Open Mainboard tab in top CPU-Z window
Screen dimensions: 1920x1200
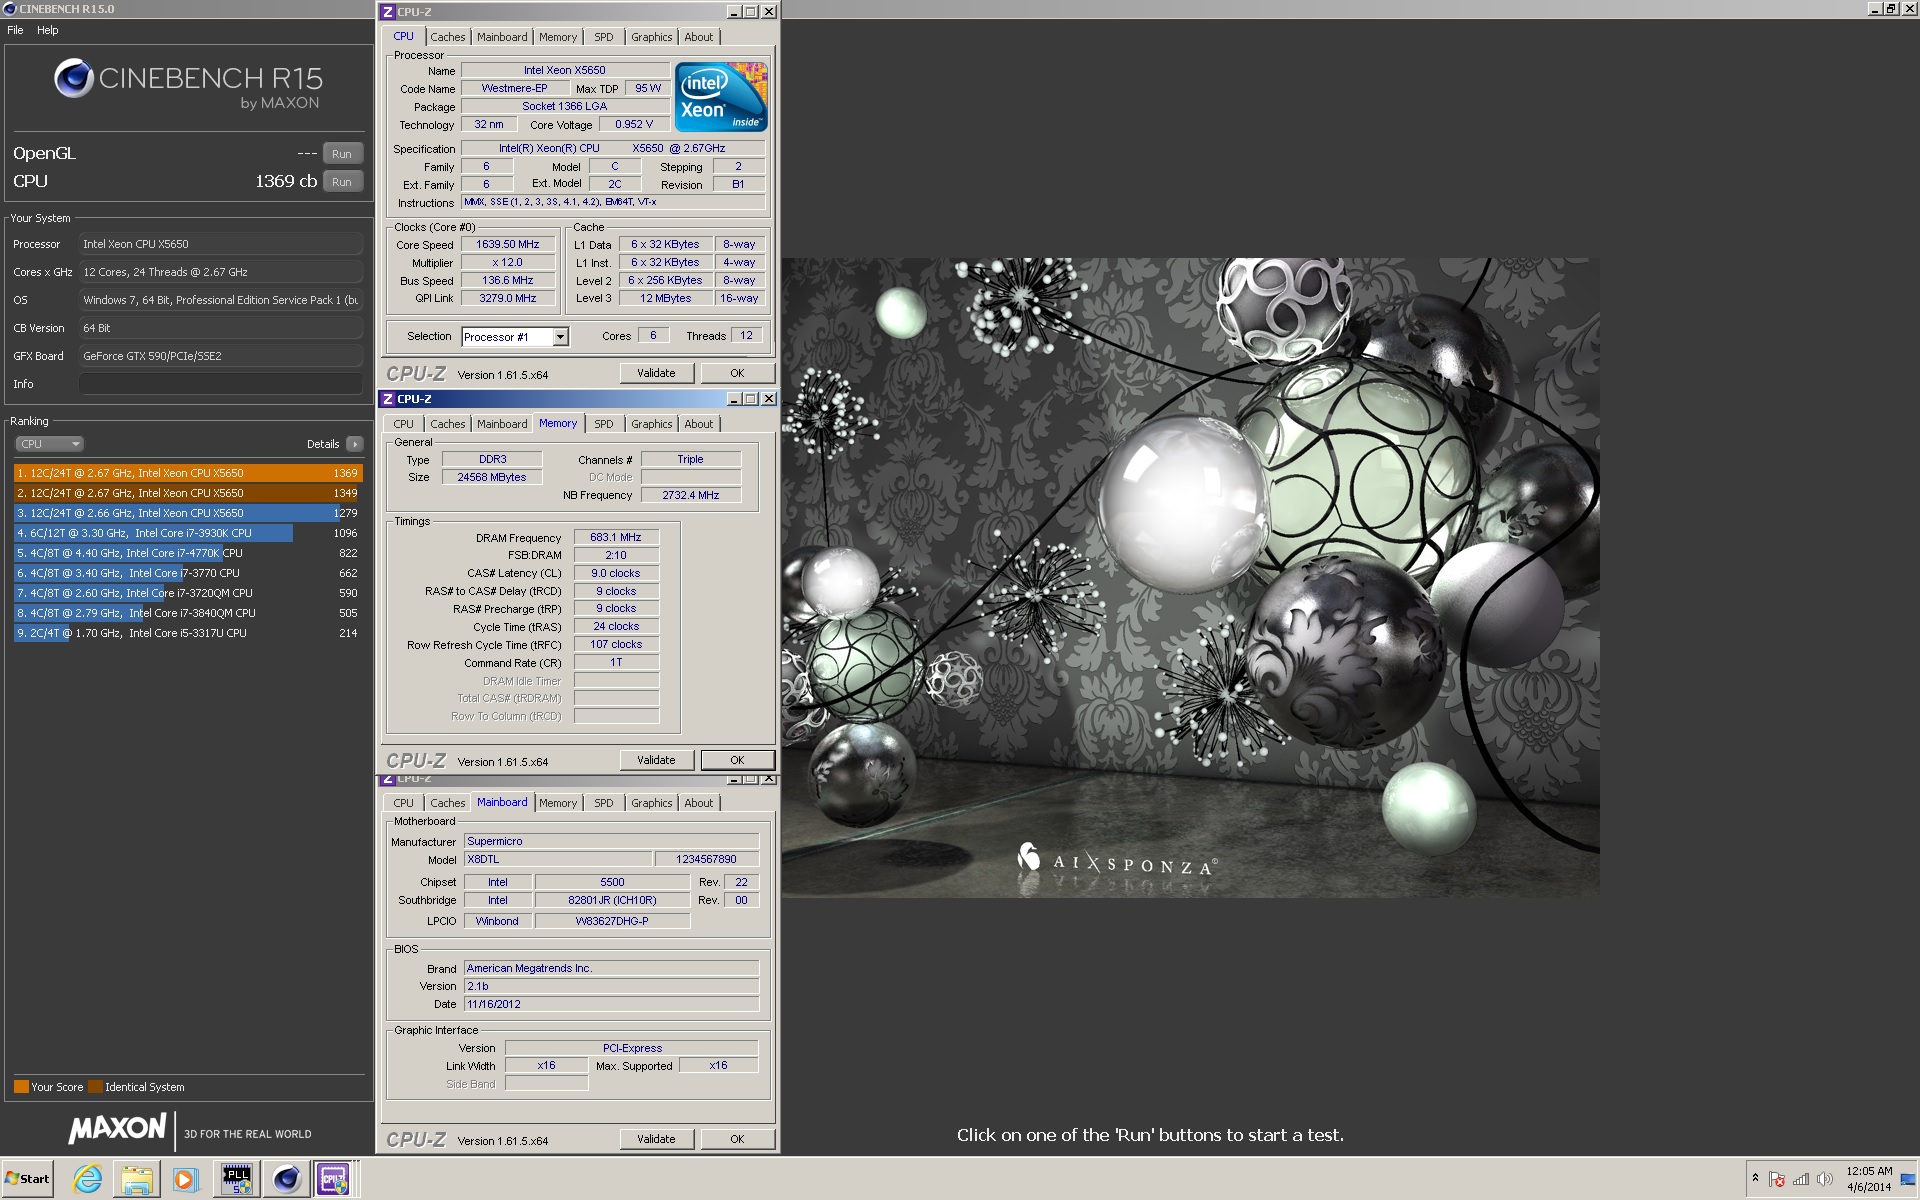(x=502, y=37)
